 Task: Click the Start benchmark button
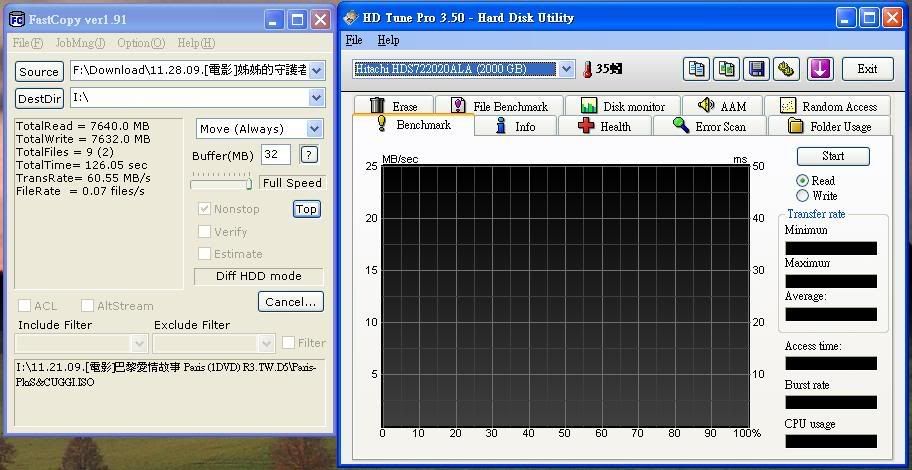[833, 156]
